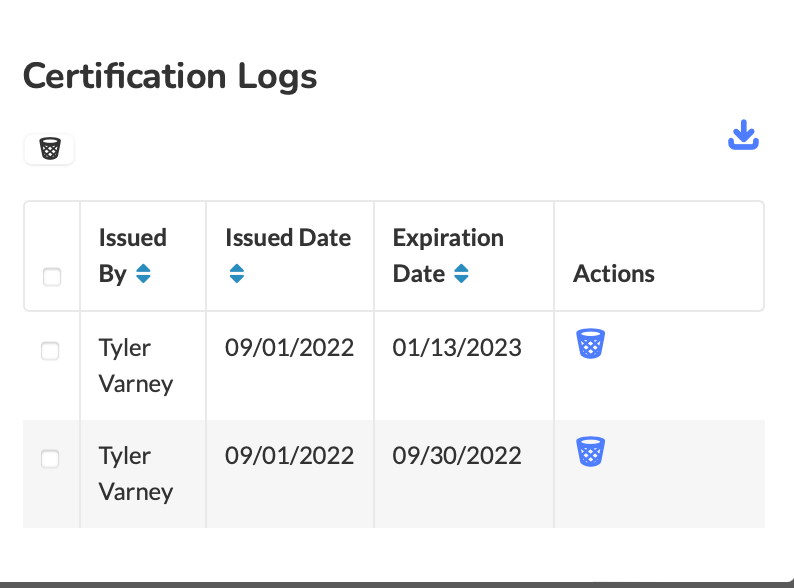Check the box for the 01/13/2023 row
This screenshot has height=588, width=794.
[x=50, y=351]
